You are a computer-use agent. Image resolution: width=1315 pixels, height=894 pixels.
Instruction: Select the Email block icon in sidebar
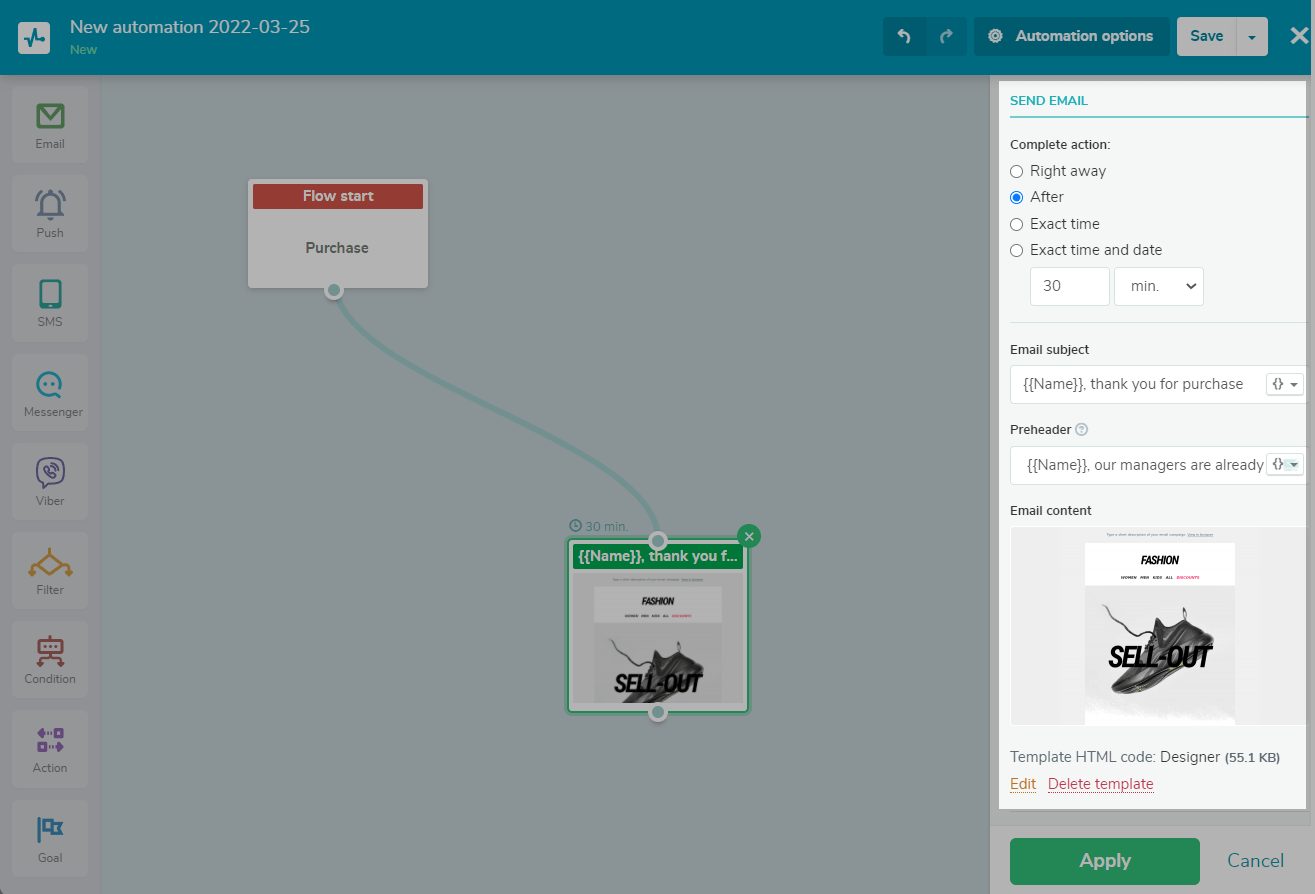coord(50,125)
